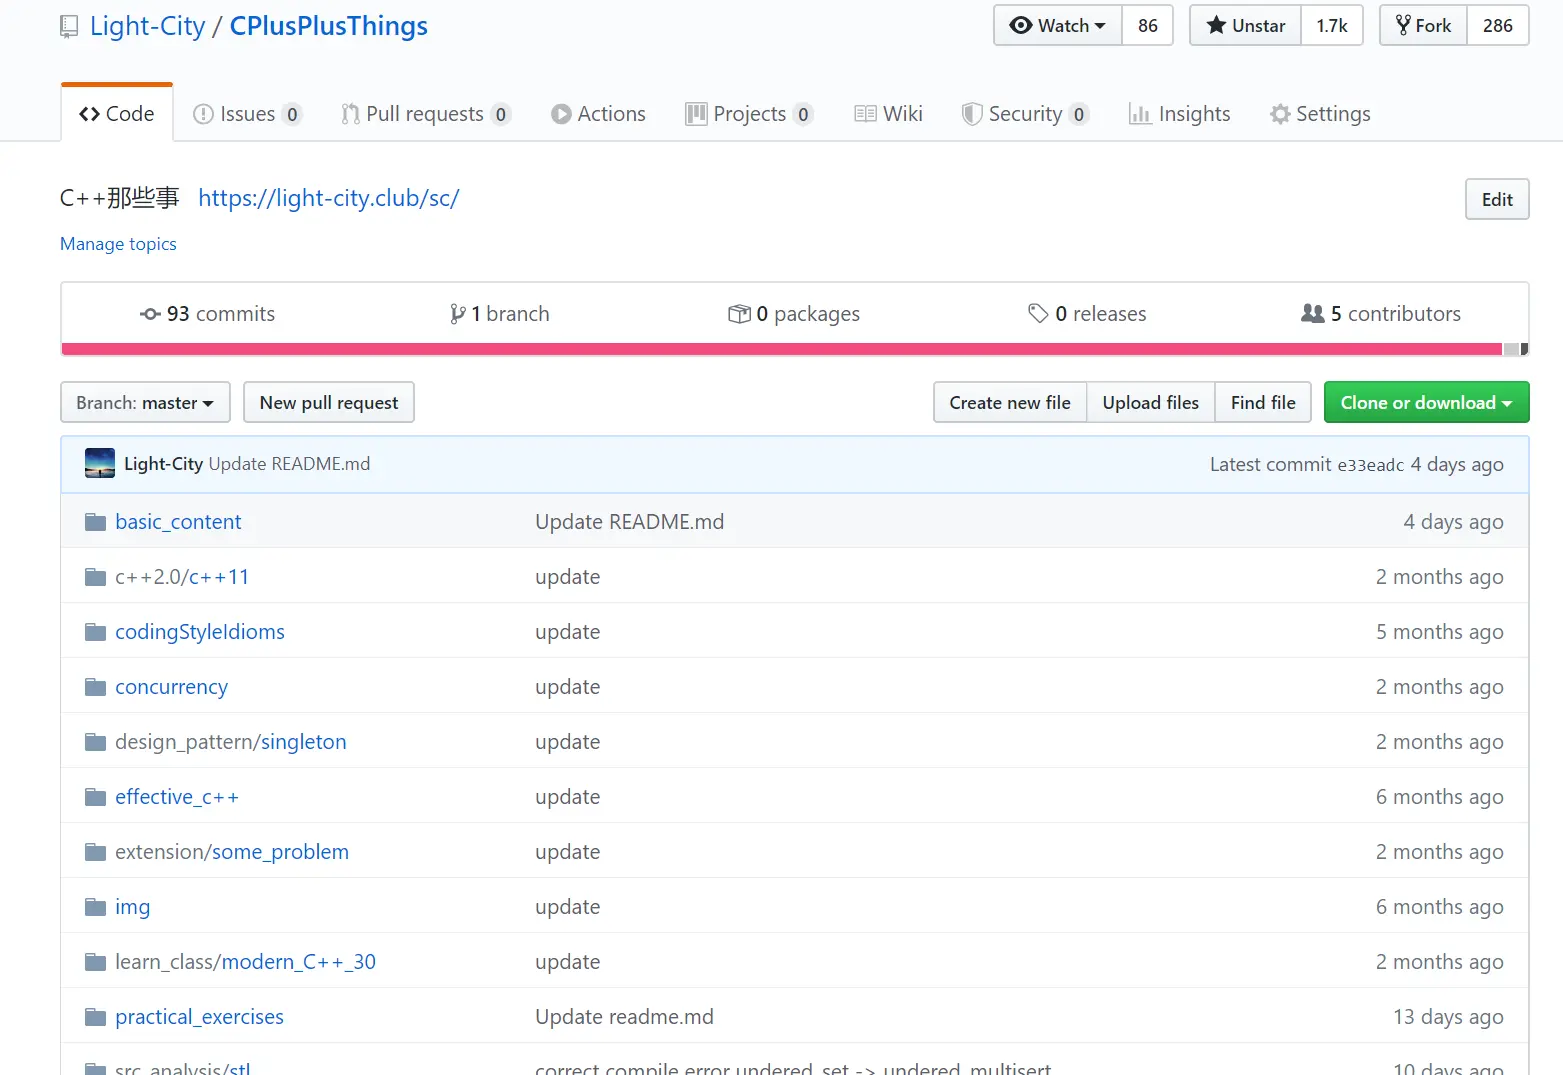Click the Manage topics link
This screenshot has width=1563, height=1075.
point(118,244)
